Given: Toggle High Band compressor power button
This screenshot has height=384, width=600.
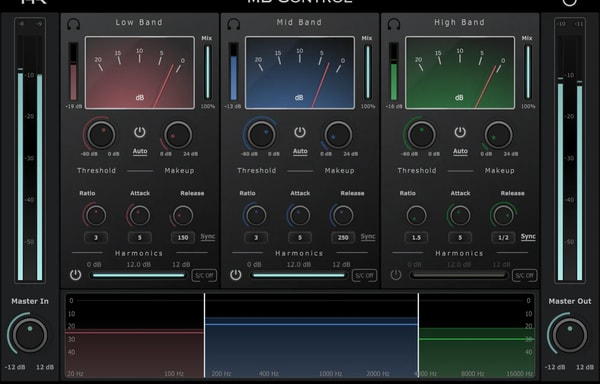Looking at the screenshot, I should pos(460,132).
